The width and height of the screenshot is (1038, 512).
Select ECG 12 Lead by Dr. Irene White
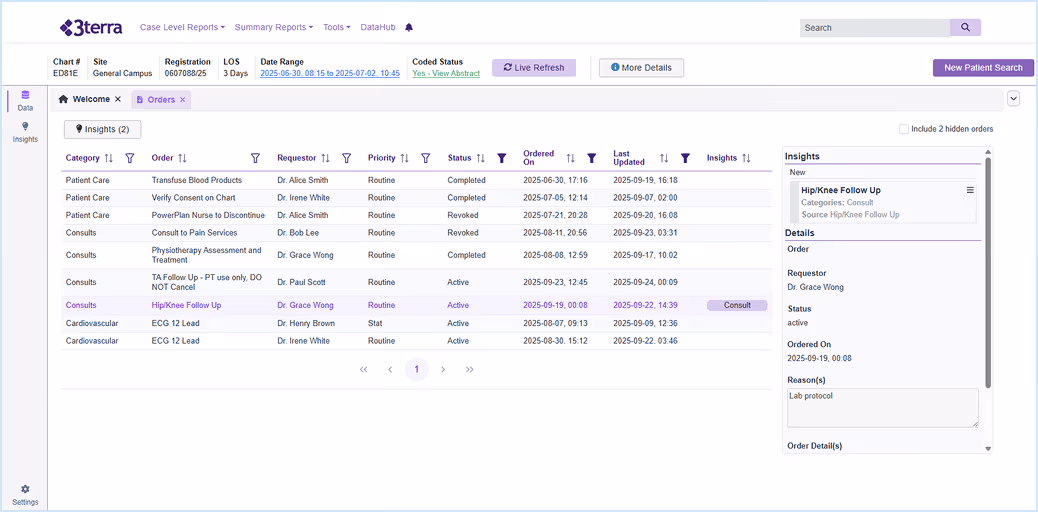click(416, 340)
